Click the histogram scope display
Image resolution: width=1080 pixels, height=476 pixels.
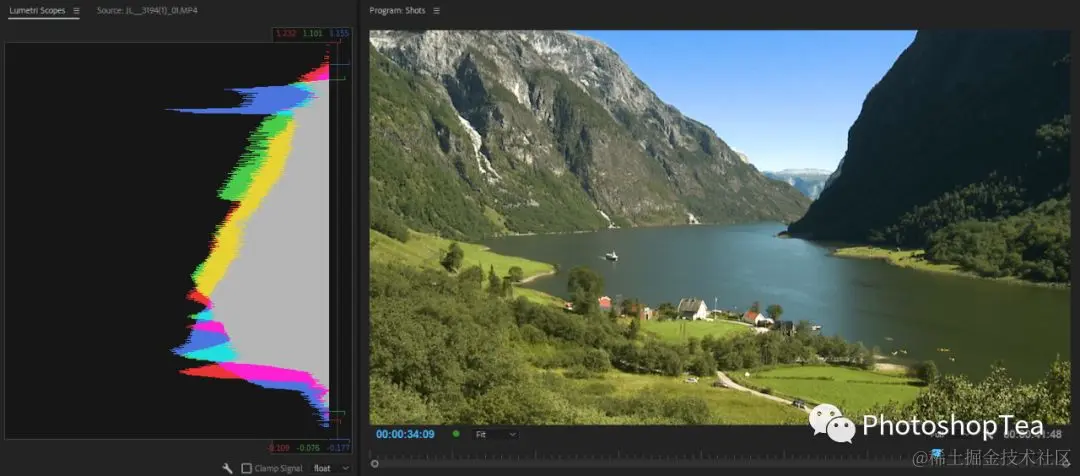169,241
